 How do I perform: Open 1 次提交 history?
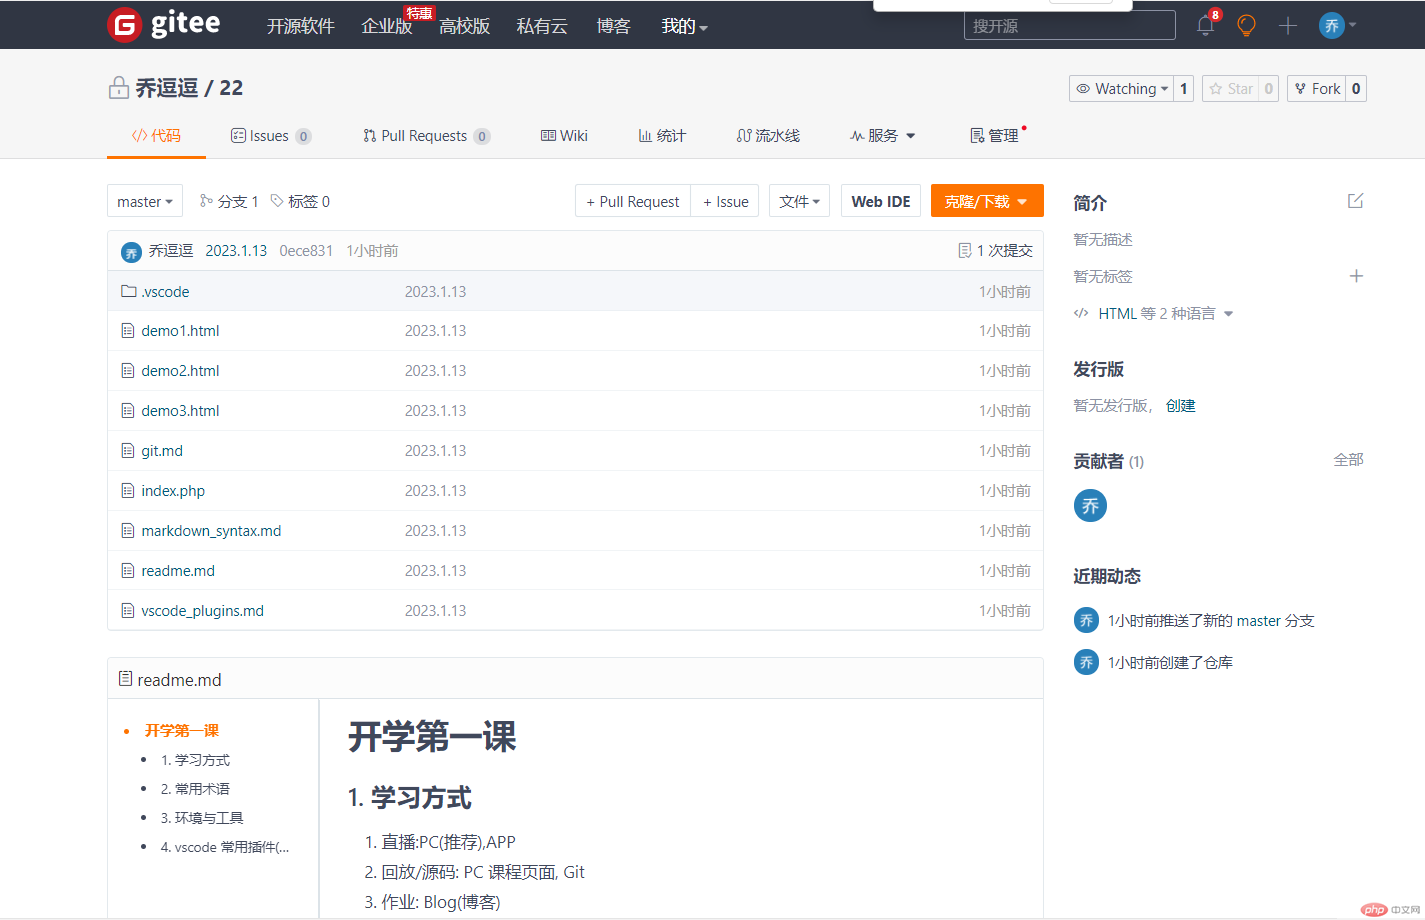(995, 251)
